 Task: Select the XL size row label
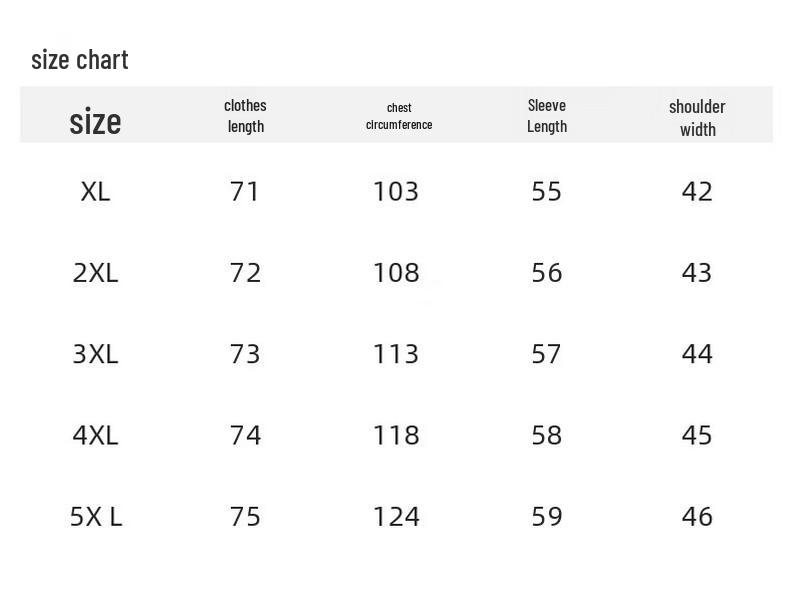pyautogui.click(x=95, y=191)
